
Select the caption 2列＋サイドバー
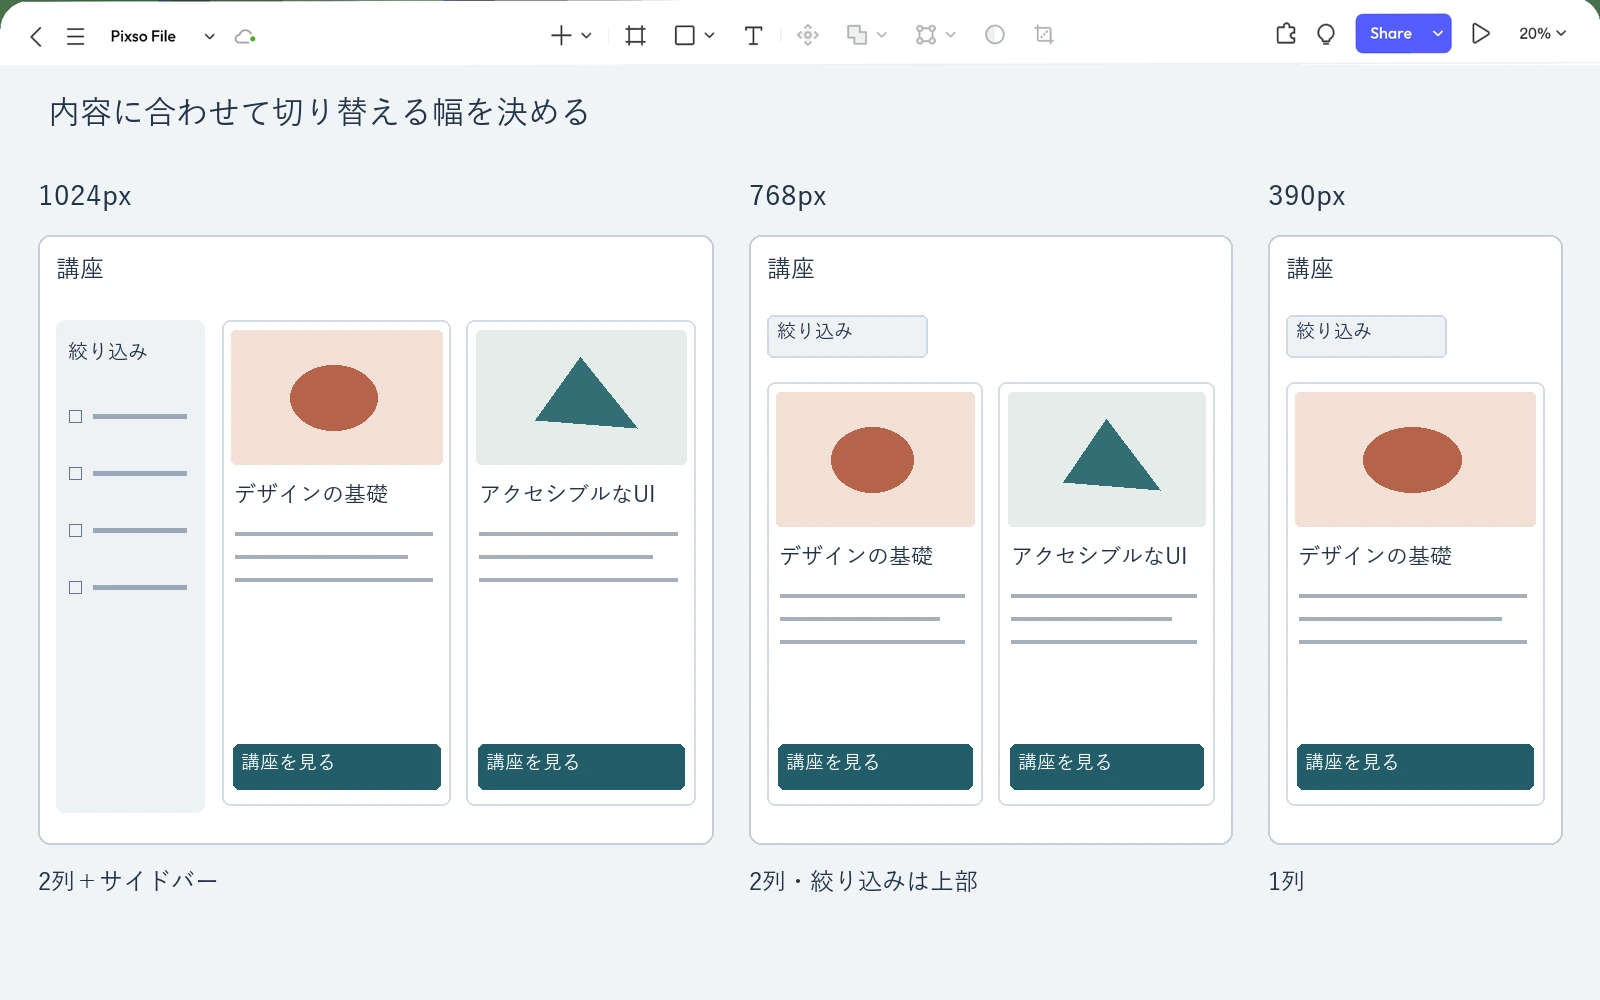coord(128,881)
